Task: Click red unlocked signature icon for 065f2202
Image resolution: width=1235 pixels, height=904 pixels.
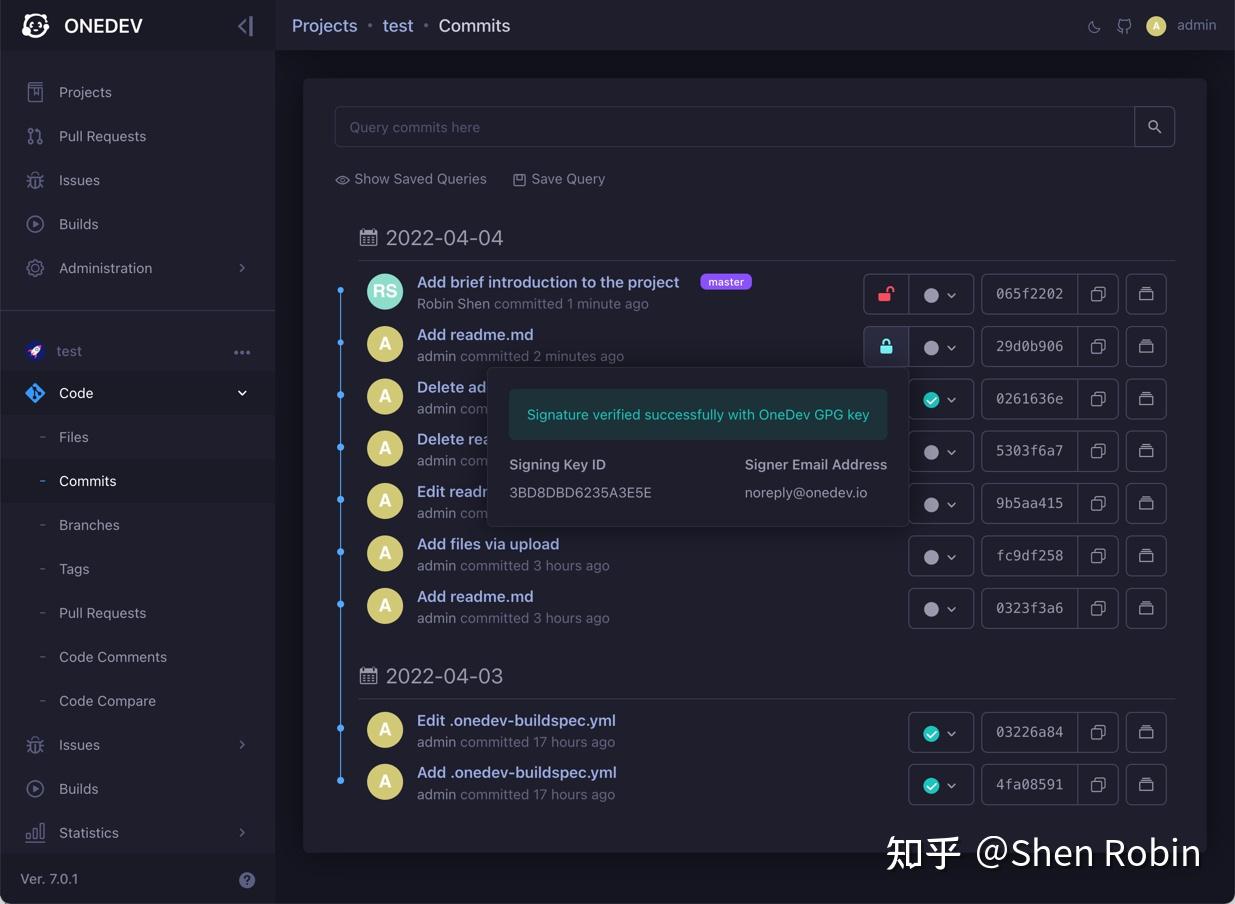Action: (x=886, y=294)
